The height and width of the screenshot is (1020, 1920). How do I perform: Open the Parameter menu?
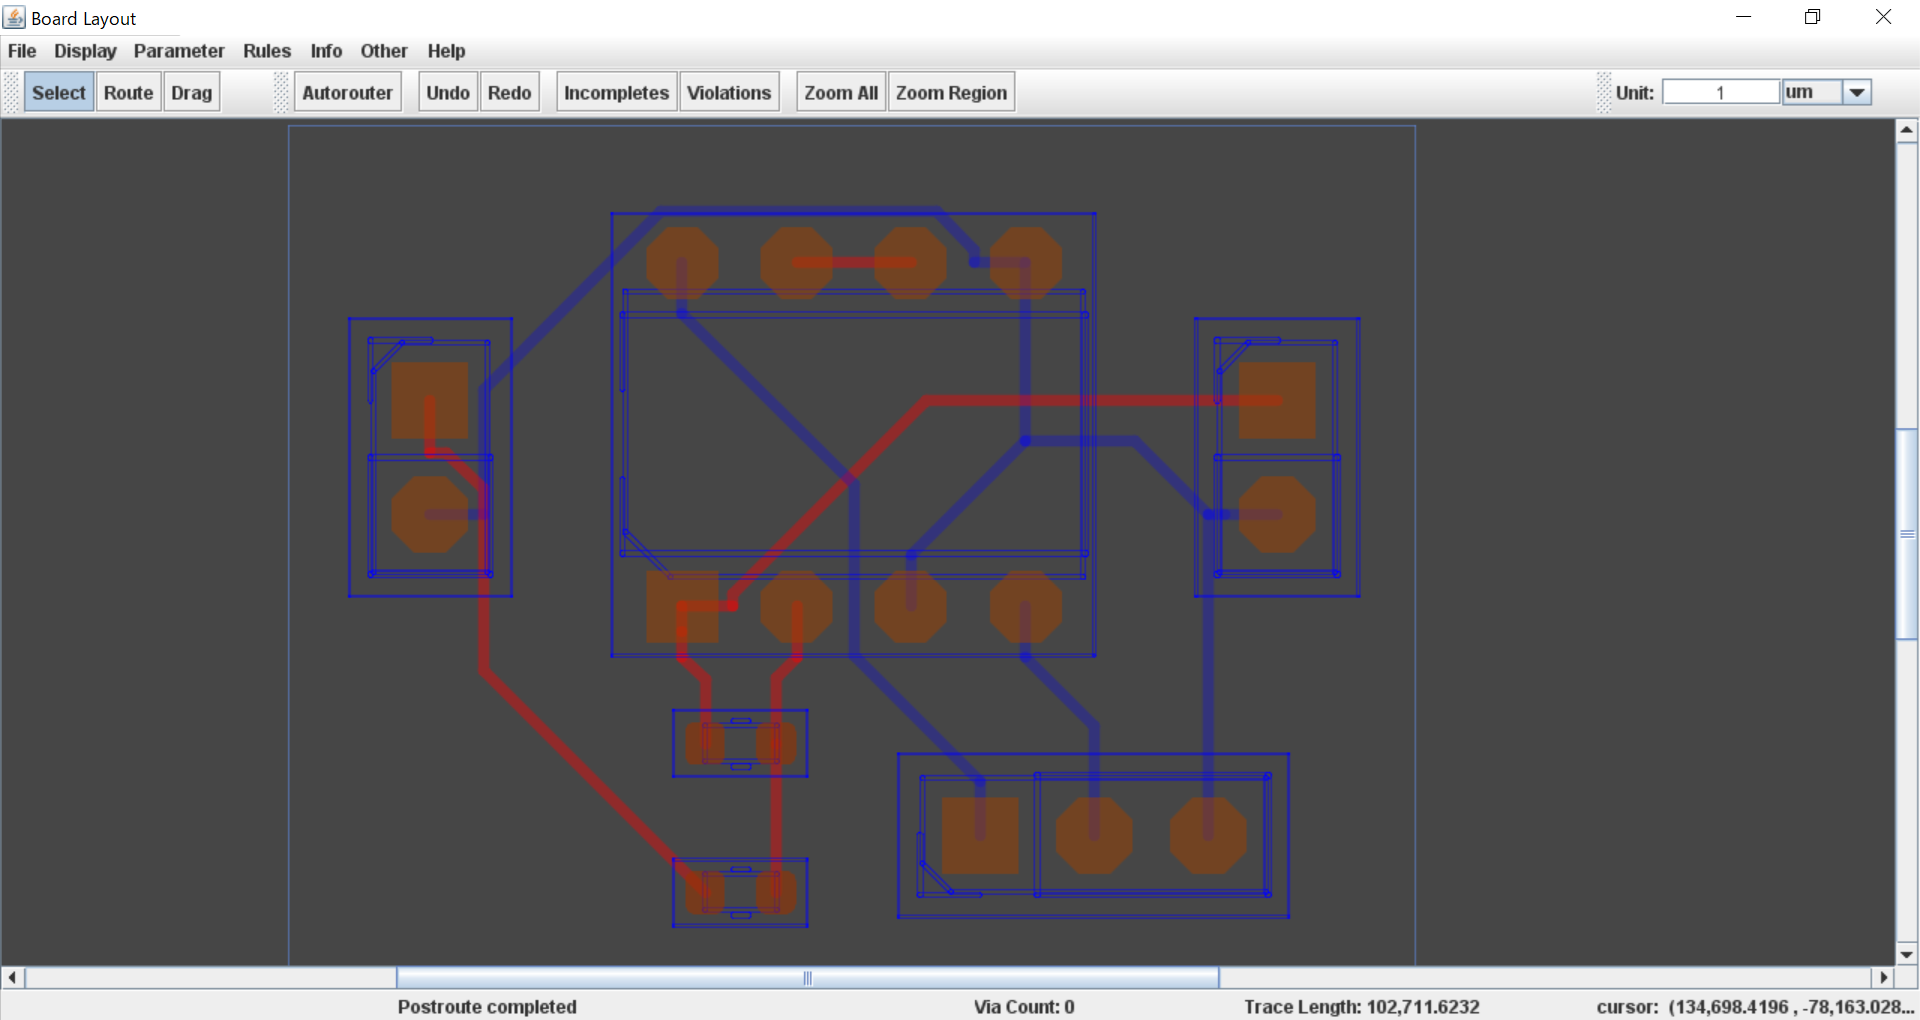[x=179, y=51]
